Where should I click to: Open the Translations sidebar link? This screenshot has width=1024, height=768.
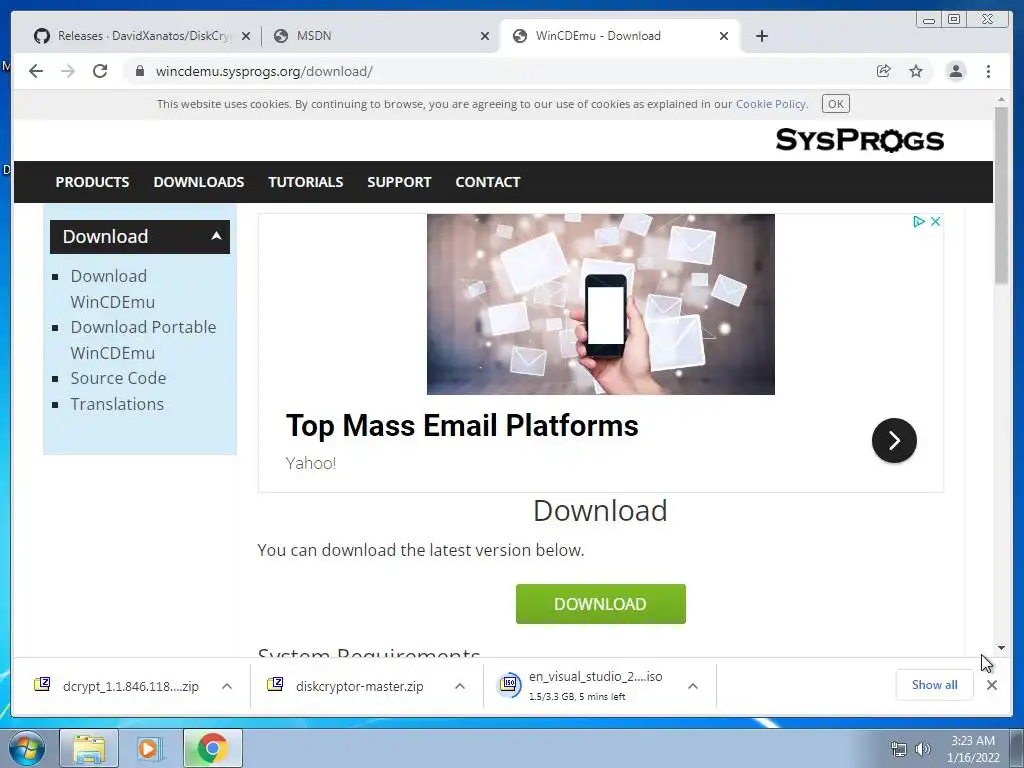pyautogui.click(x=117, y=404)
